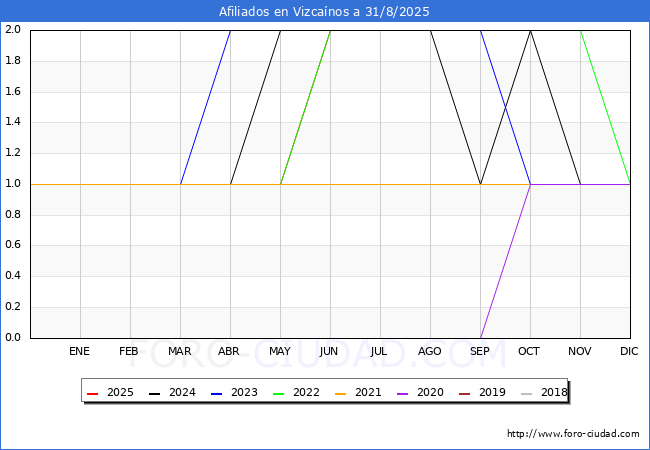Open the foro-ciudad.com URL text
This screenshot has width=650, height=450.
point(573,434)
